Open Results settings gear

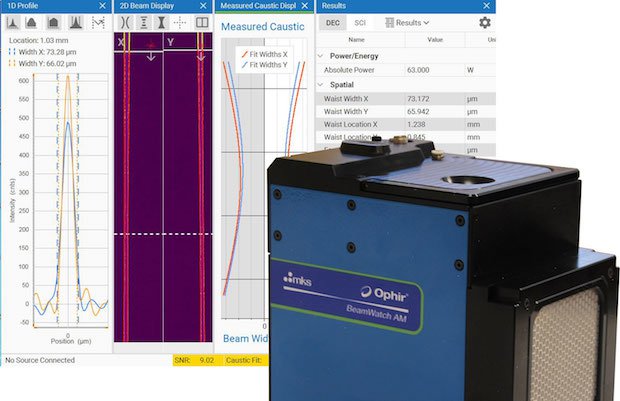pos(485,22)
